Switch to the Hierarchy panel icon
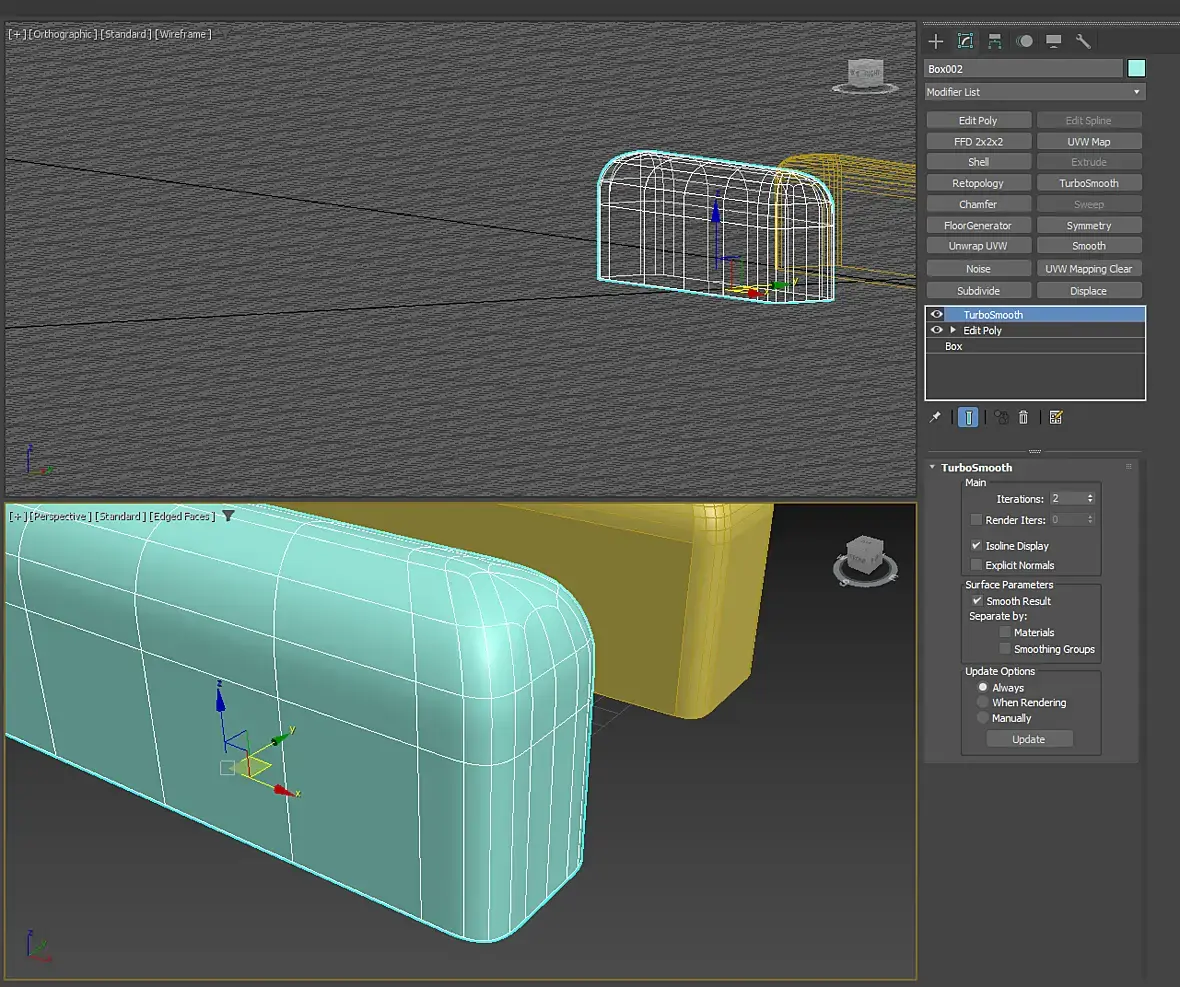Viewport: 1180px width, 987px height. (x=995, y=41)
